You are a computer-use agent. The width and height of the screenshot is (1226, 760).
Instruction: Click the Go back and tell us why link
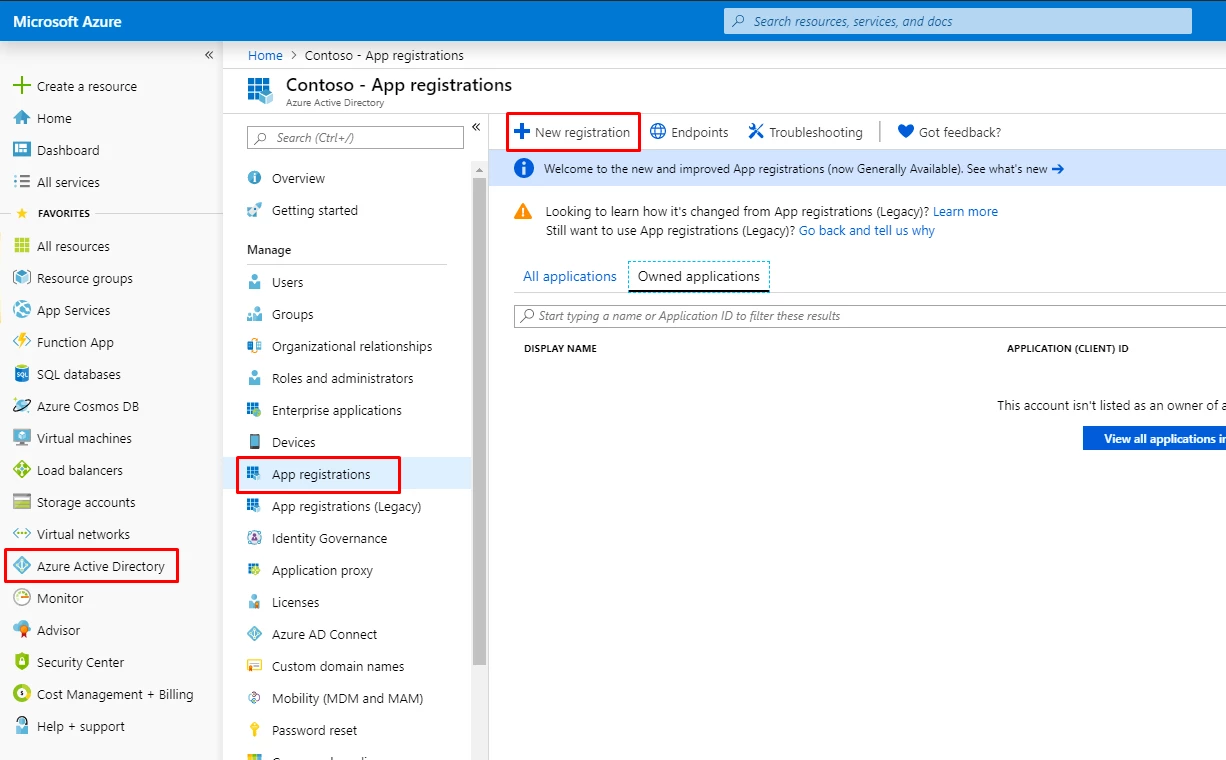(x=867, y=230)
